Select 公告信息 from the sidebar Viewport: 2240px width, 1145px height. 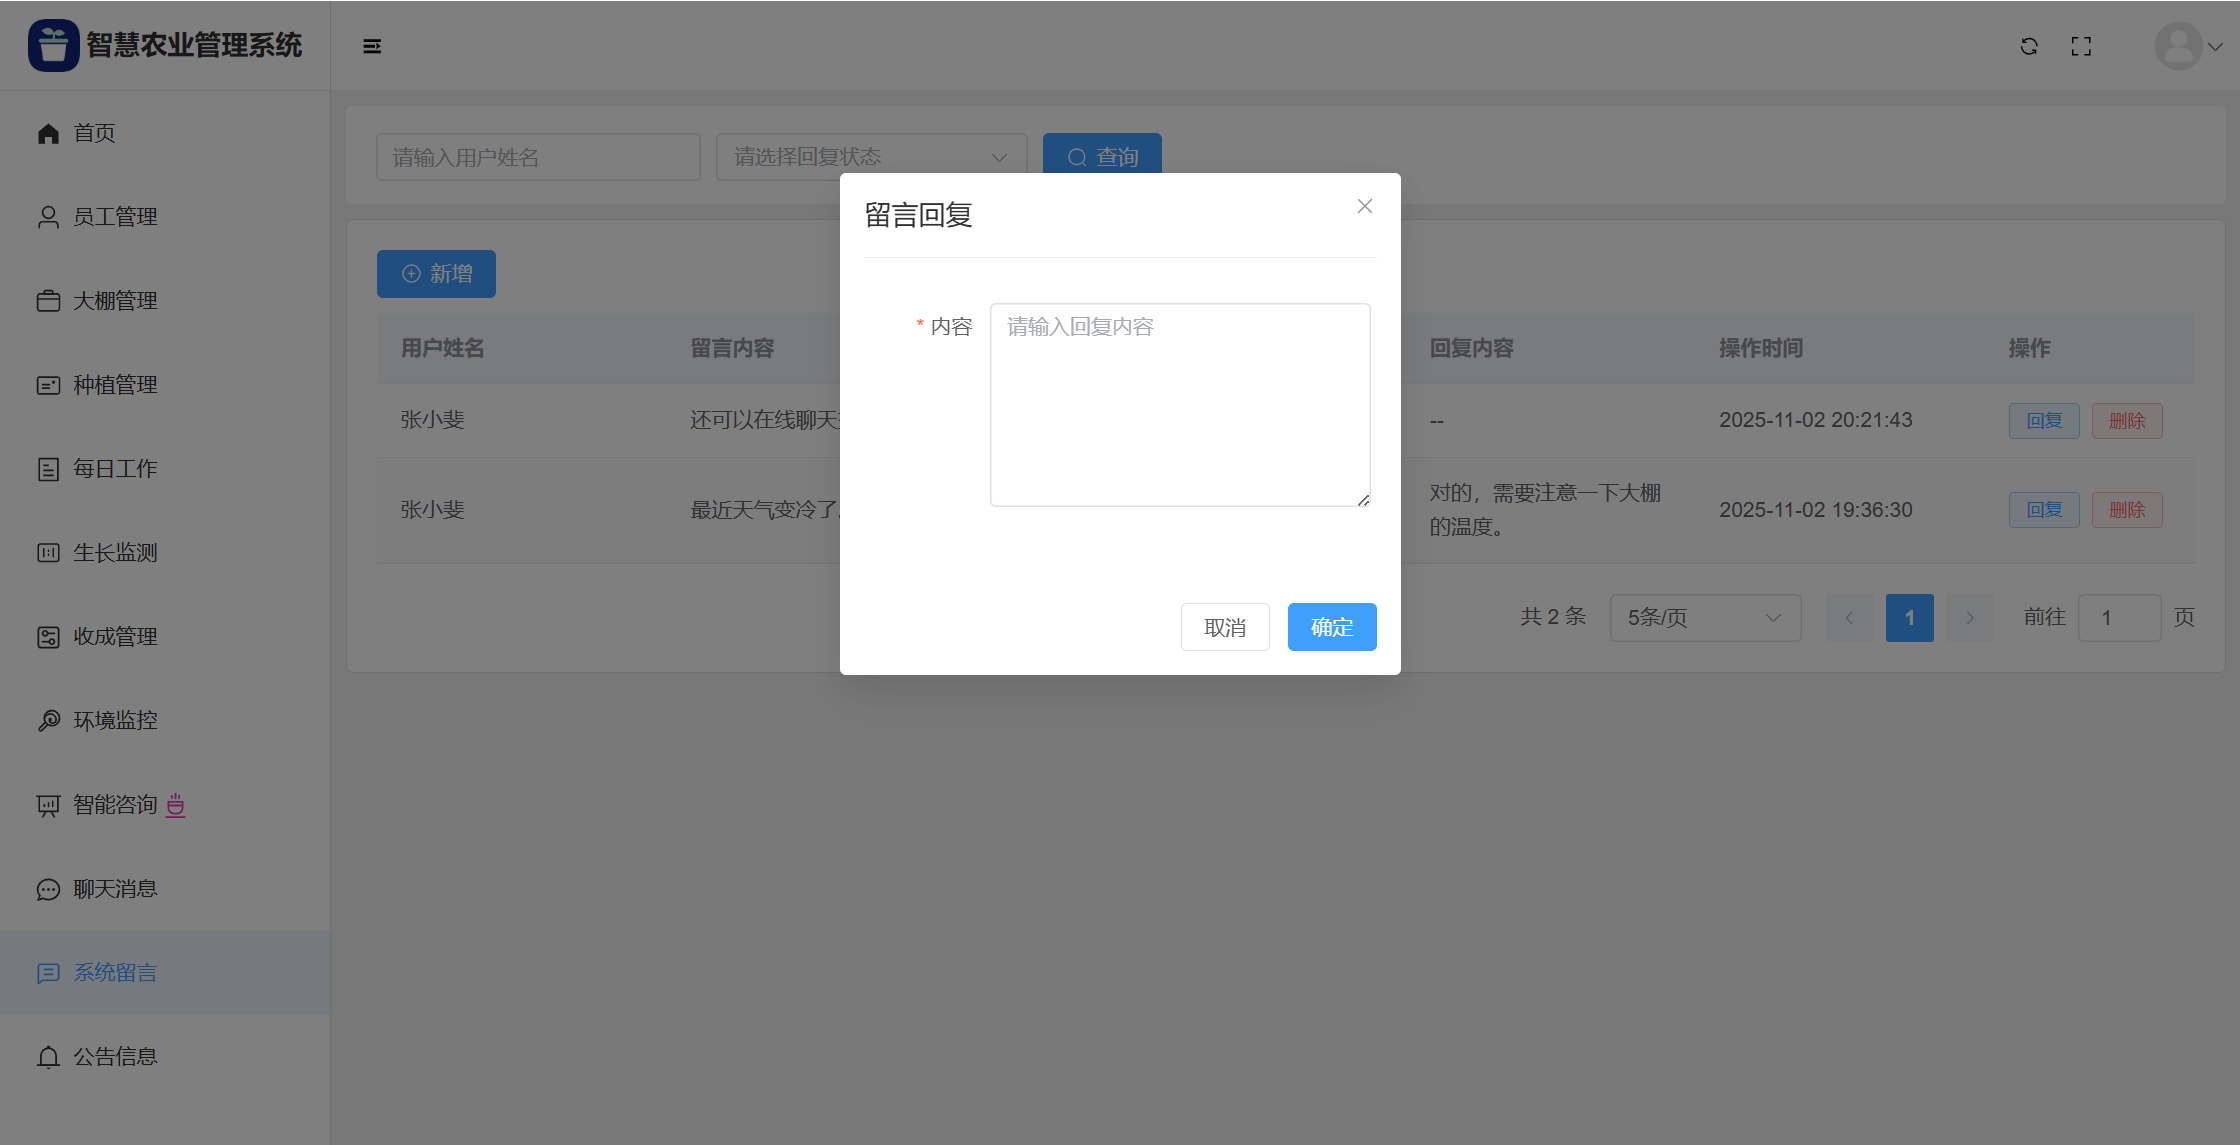[115, 1057]
